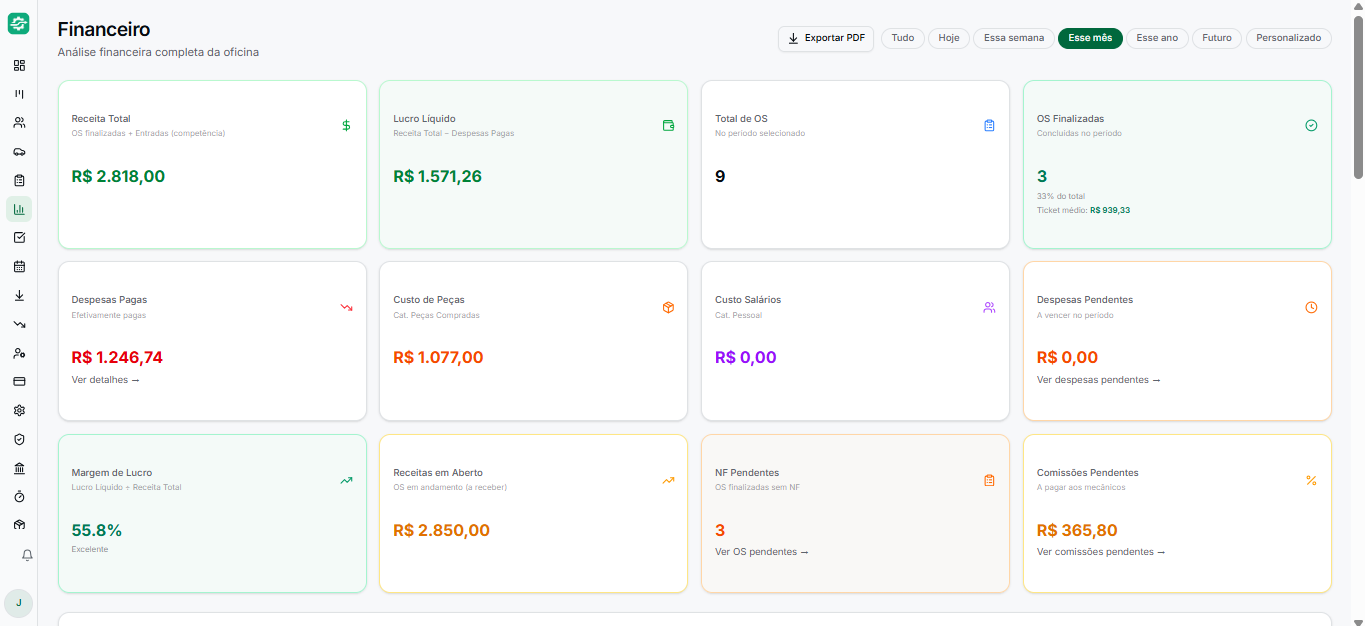Viewport: 1365px width, 626px height.
Task: Open the vehicles (car) icon in sidebar
Action: (x=19, y=152)
